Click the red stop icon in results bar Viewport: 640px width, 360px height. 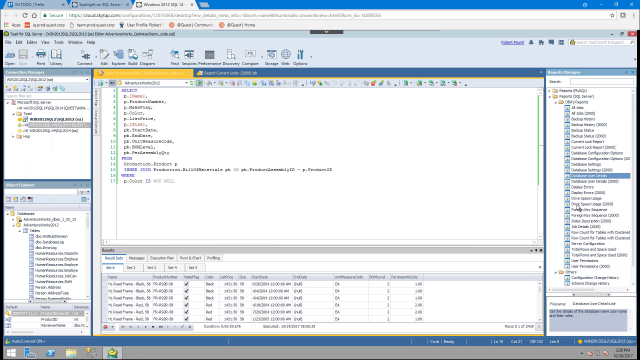click(106, 327)
